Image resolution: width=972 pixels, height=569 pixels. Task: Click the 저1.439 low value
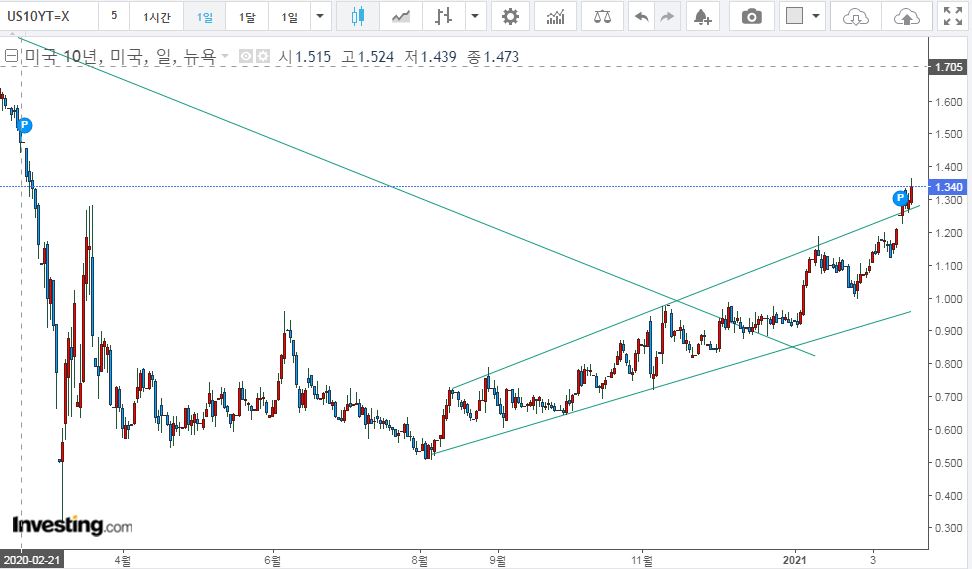(x=430, y=56)
